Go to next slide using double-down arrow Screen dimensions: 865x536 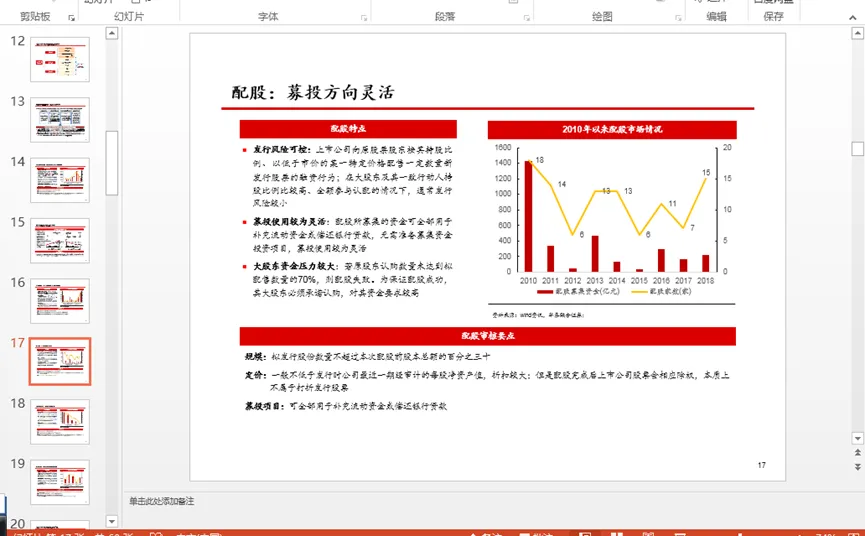(x=857, y=467)
